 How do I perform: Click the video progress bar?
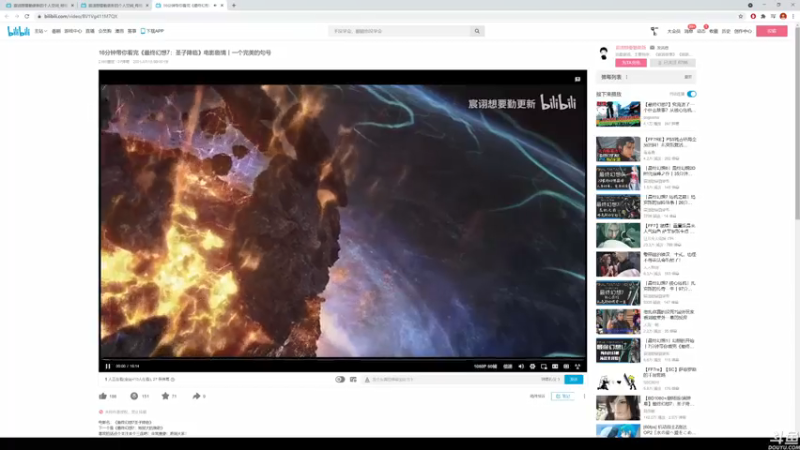click(x=342, y=358)
